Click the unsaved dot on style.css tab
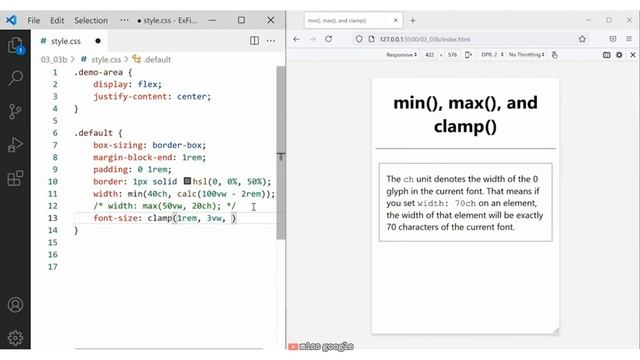This screenshot has width=640, height=360. pos(98,41)
